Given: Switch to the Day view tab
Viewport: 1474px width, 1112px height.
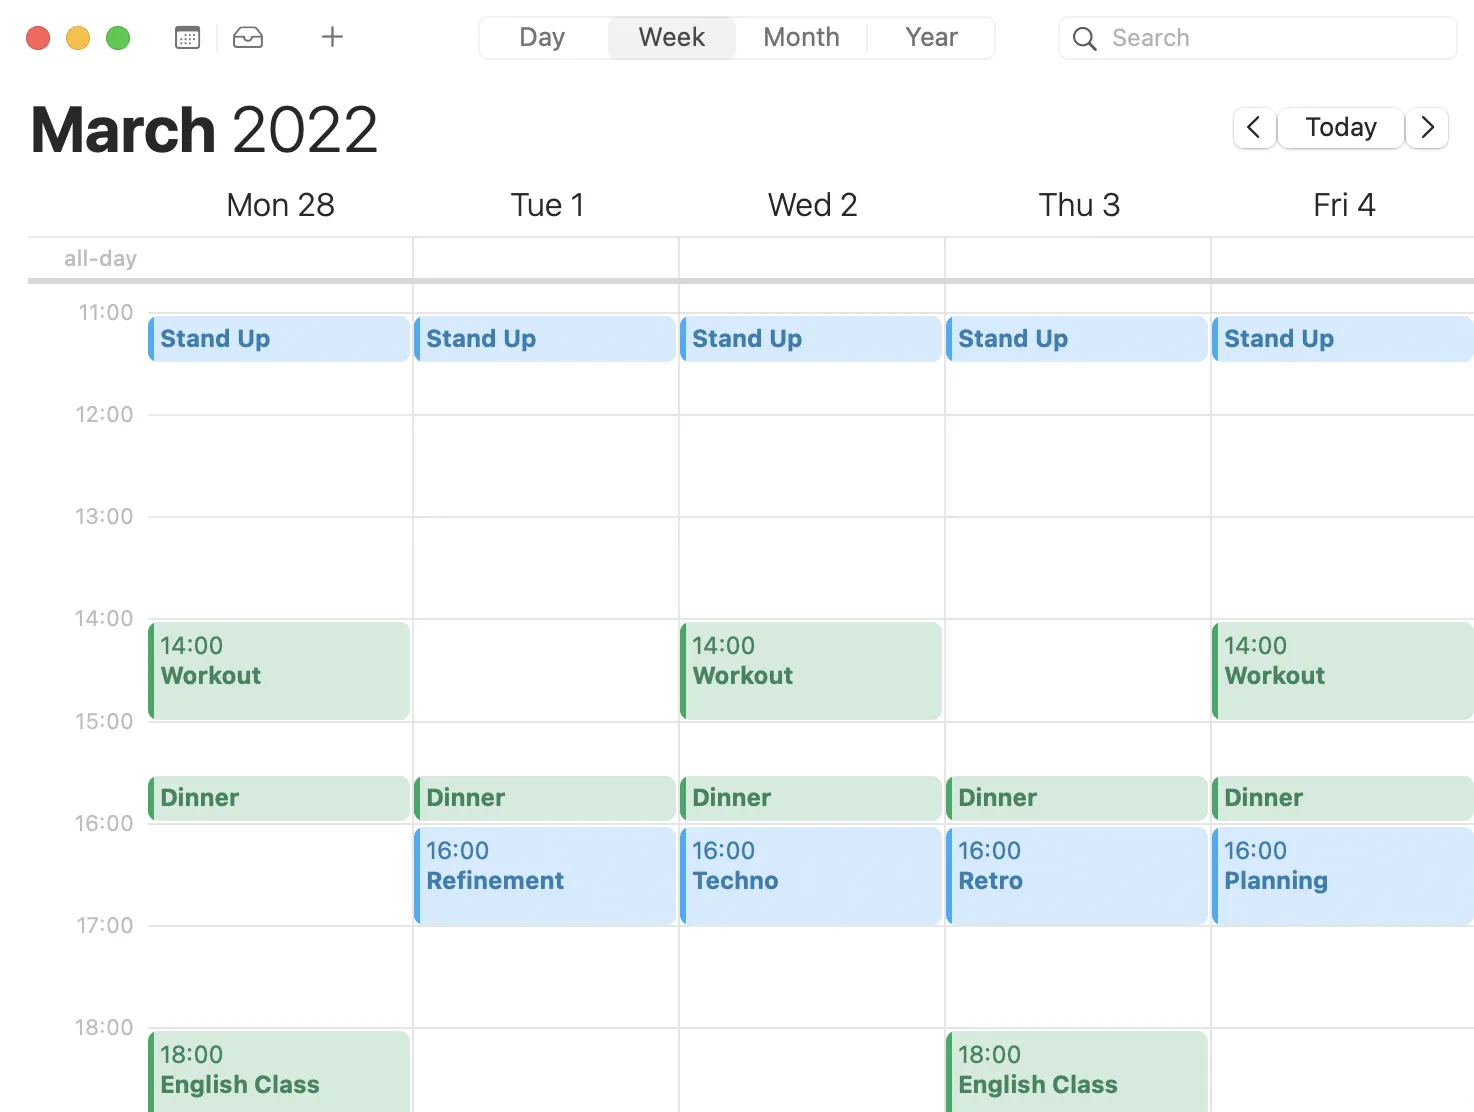Looking at the screenshot, I should click(541, 37).
